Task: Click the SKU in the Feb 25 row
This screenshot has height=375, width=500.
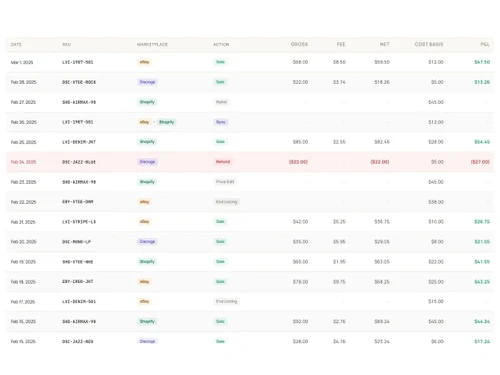Action: pos(79,142)
